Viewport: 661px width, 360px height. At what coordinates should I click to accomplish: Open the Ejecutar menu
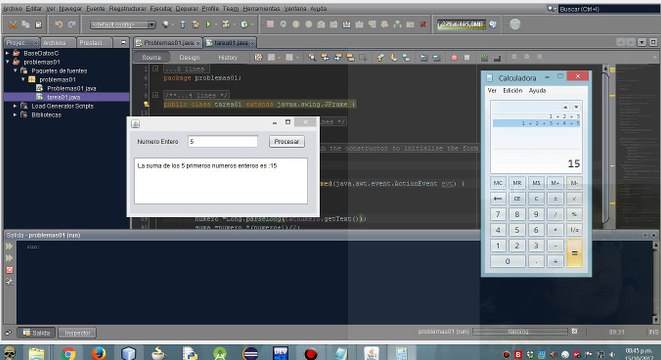click(161, 8)
